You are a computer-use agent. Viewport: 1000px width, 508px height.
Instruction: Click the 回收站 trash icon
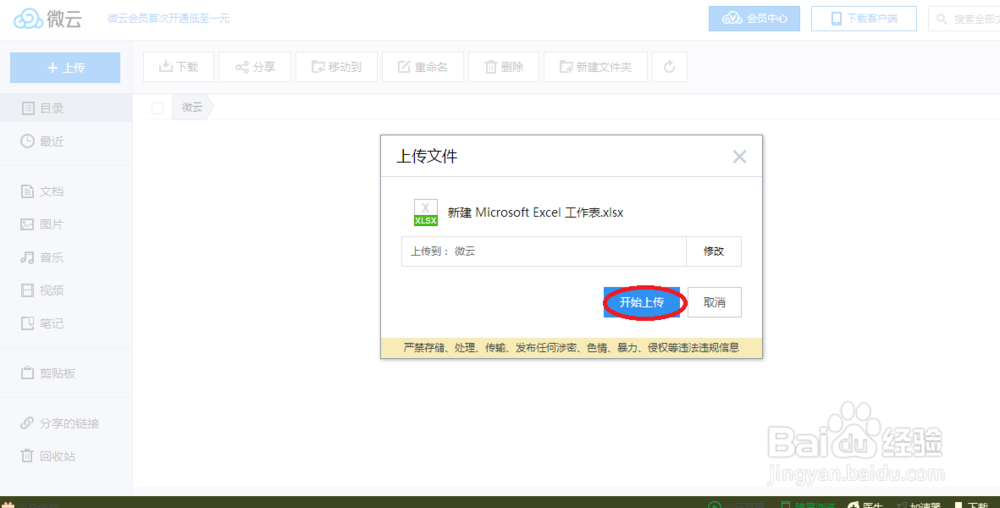pos(27,456)
